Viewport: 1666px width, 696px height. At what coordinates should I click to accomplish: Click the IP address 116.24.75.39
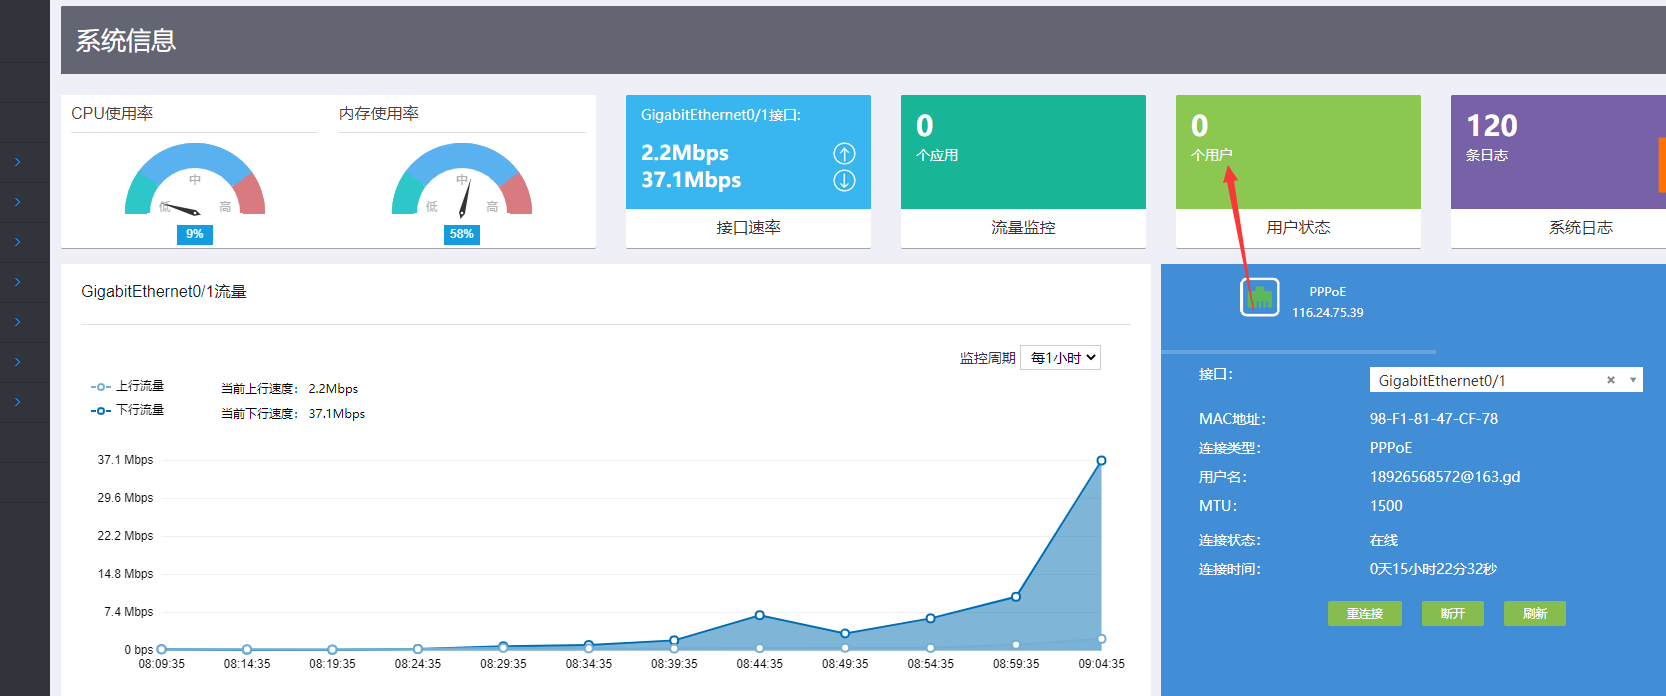(x=1328, y=313)
